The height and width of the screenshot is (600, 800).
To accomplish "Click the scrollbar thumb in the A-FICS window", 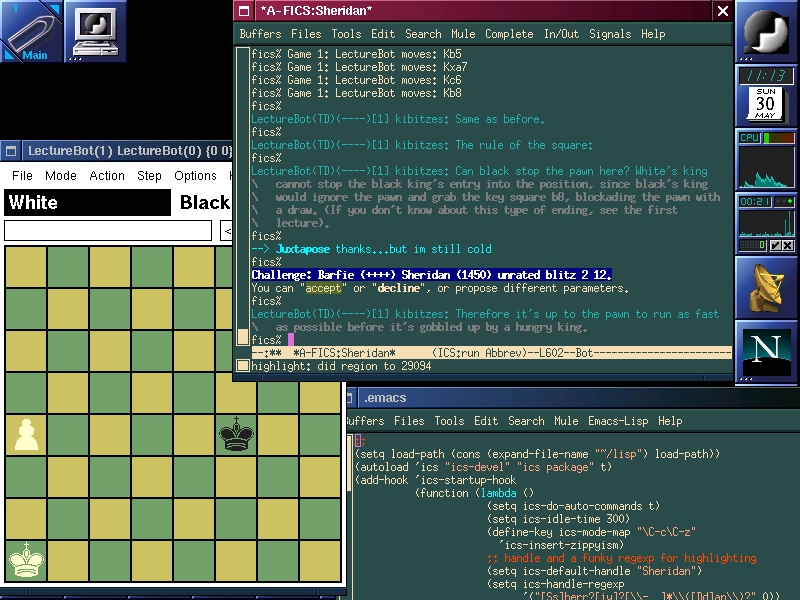I will click(x=243, y=336).
